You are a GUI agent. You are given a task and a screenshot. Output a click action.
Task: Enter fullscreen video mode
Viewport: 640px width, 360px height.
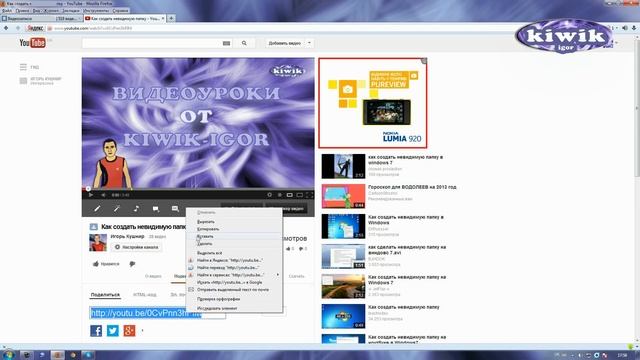pyautogui.click(x=309, y=195)
